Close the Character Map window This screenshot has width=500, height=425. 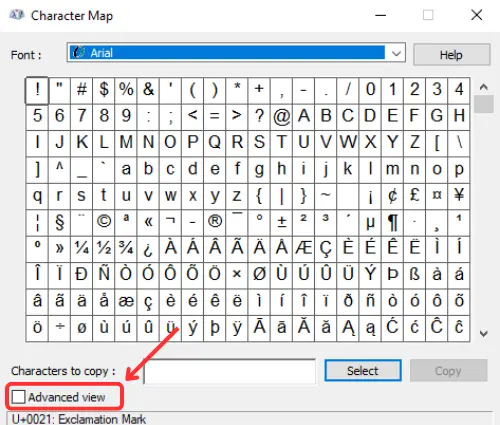(477, 15)
